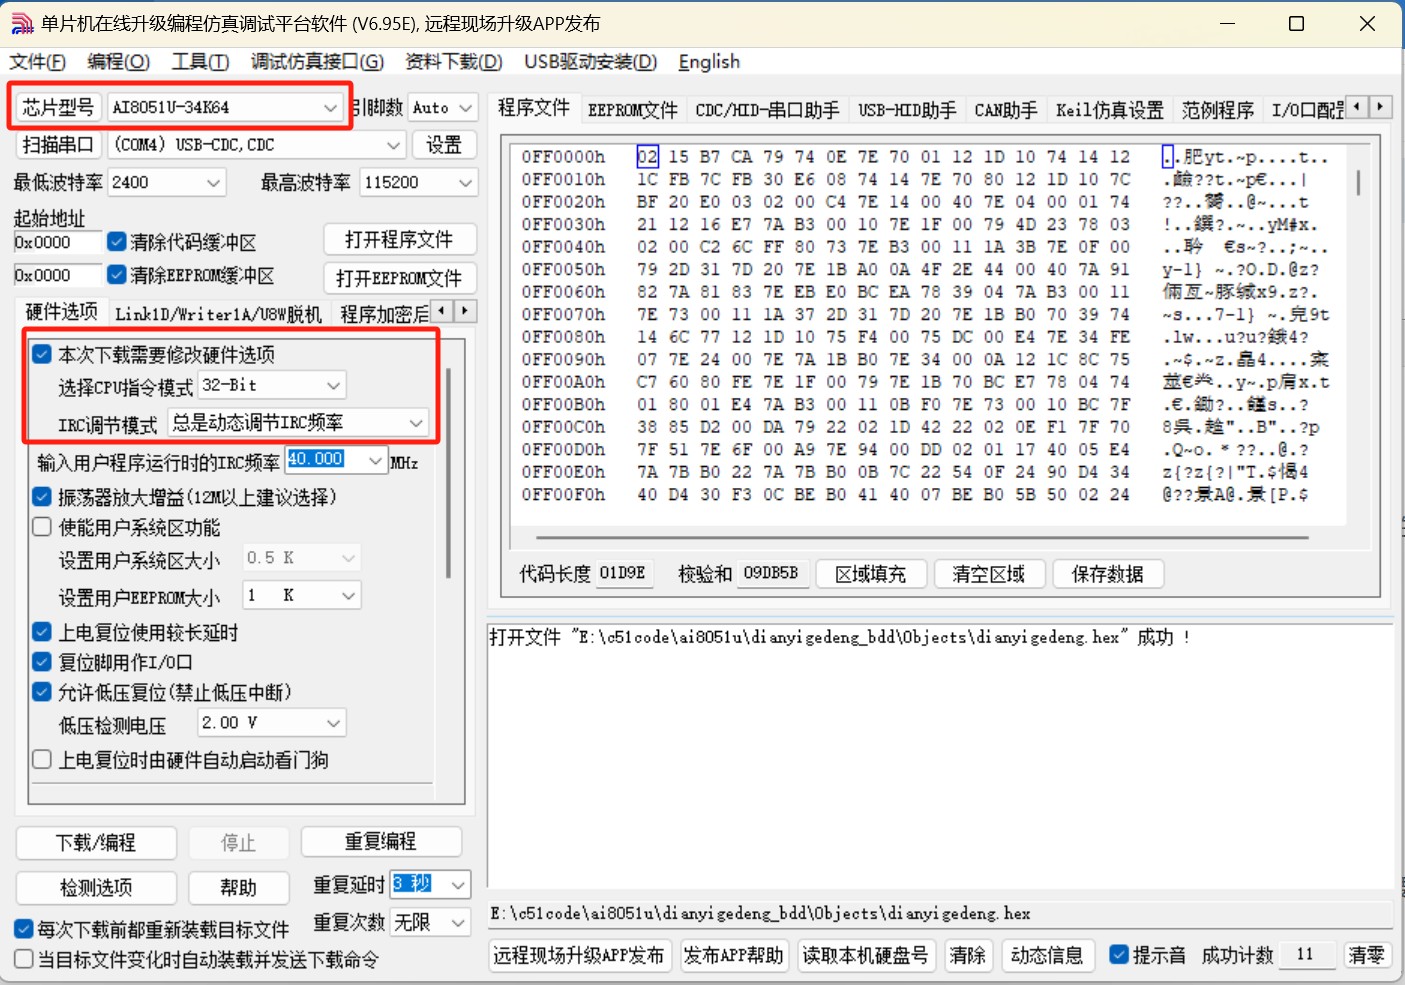Switch to the CDC/HID-串口助手 tab
Screen dimensions: 1405x985
(x=767, y=110)
